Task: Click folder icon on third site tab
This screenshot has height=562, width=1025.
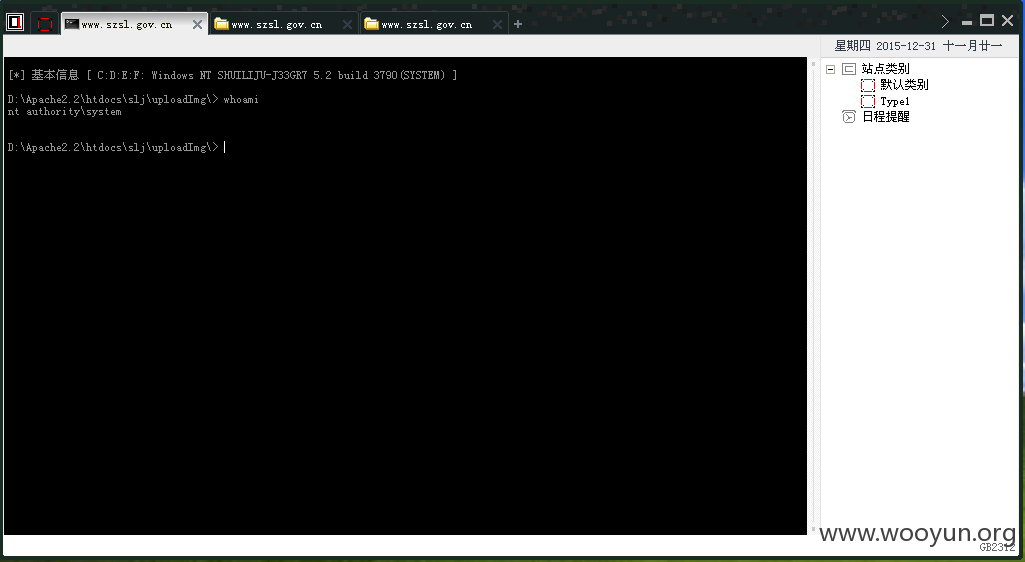Action: (x=371, y=24)
